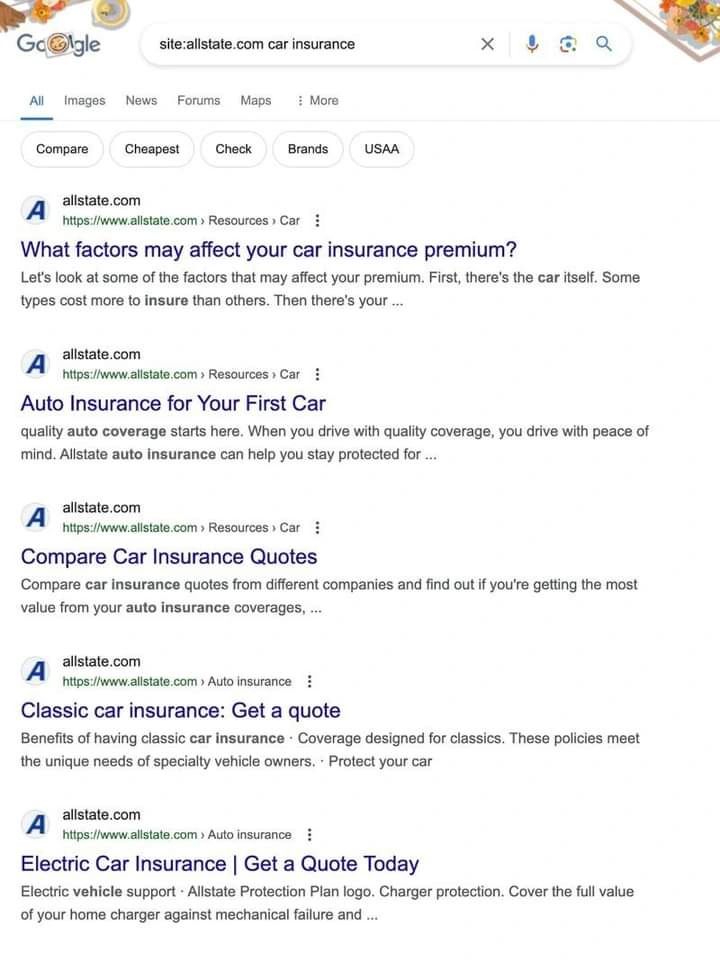Click the magnifying glass search icon
Viewport: 720px width, 961px height.
(604, 44)
